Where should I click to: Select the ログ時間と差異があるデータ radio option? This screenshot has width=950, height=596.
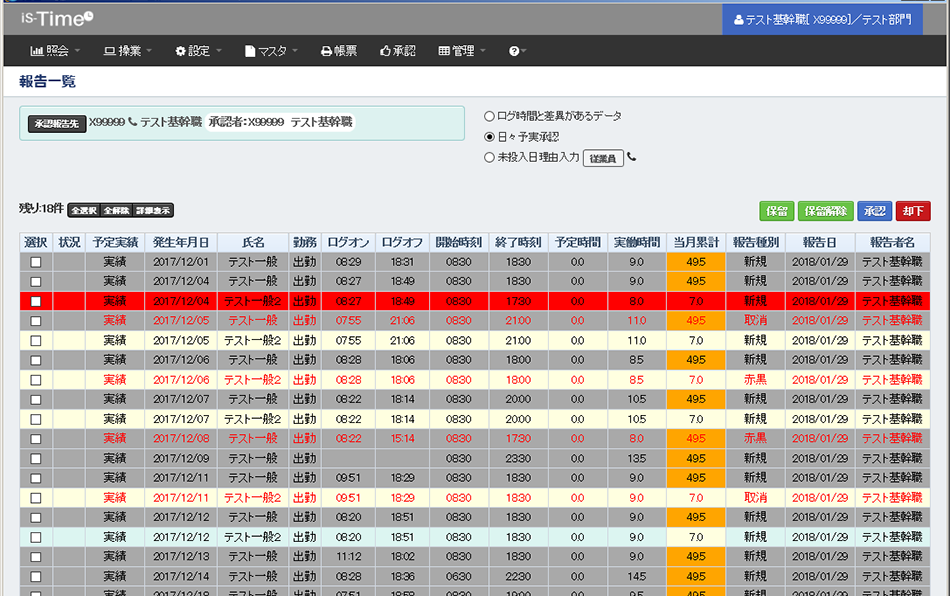[x=489, y=116]
